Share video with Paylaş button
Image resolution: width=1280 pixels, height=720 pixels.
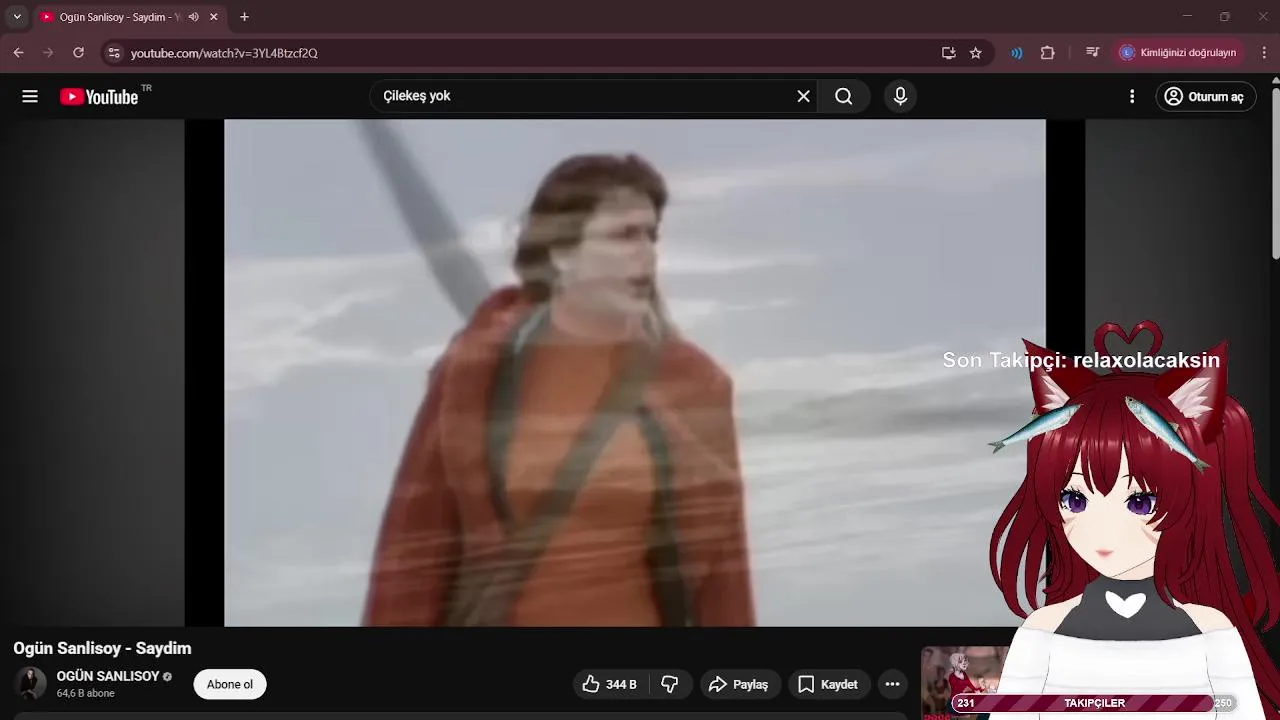coord(738,684)
